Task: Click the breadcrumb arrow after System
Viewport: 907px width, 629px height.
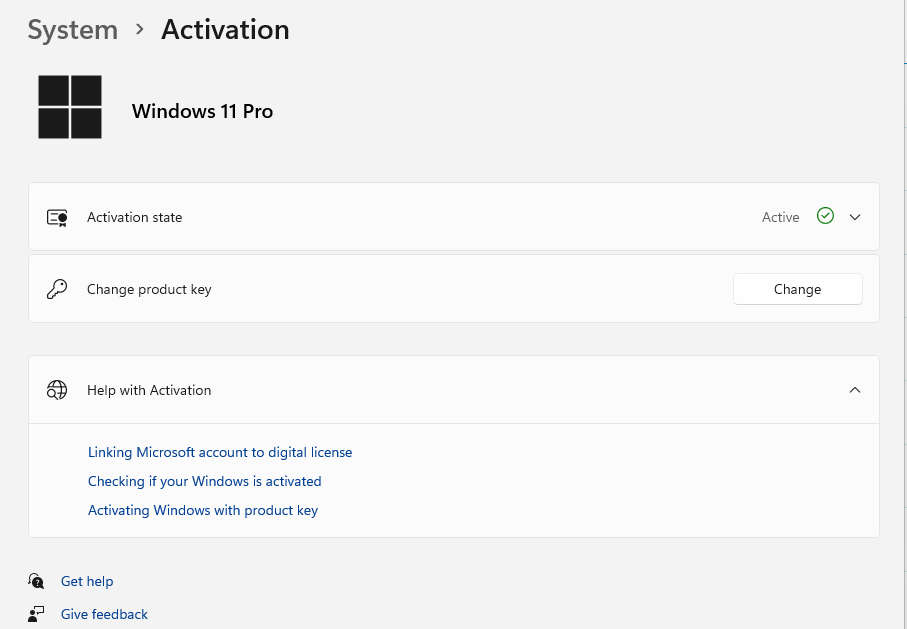Action: tap(139, 31)
